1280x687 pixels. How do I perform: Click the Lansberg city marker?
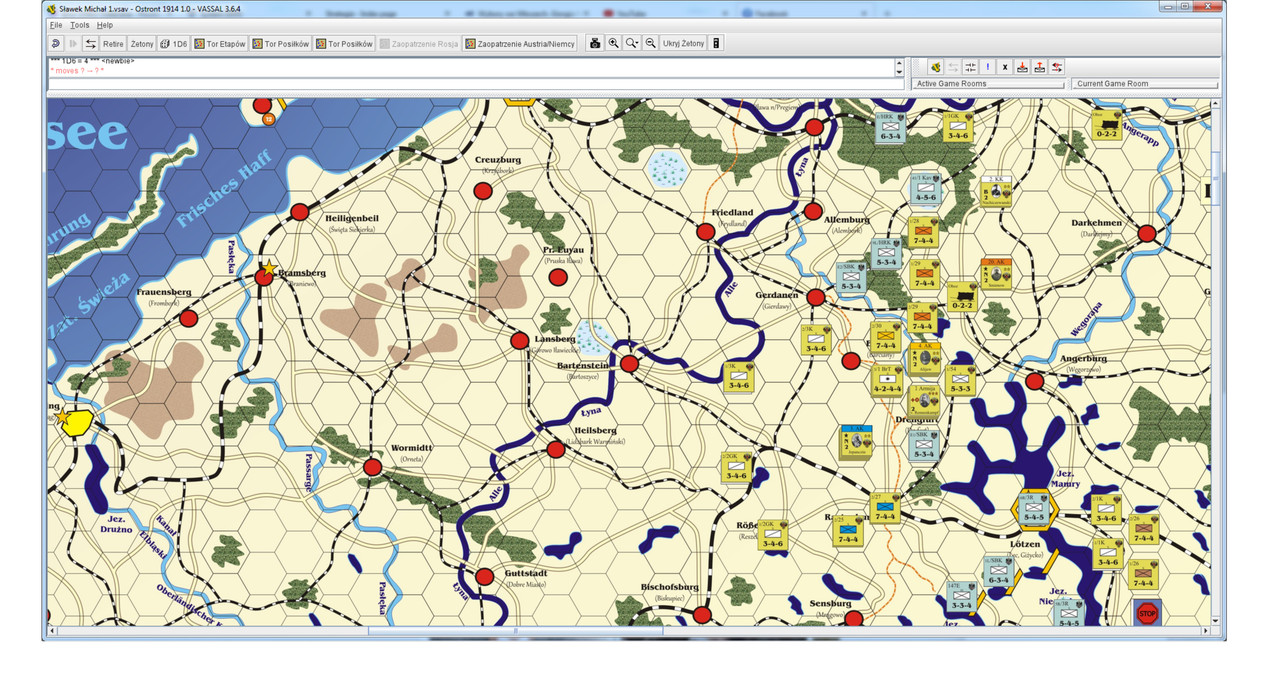(x=519, y=341)
